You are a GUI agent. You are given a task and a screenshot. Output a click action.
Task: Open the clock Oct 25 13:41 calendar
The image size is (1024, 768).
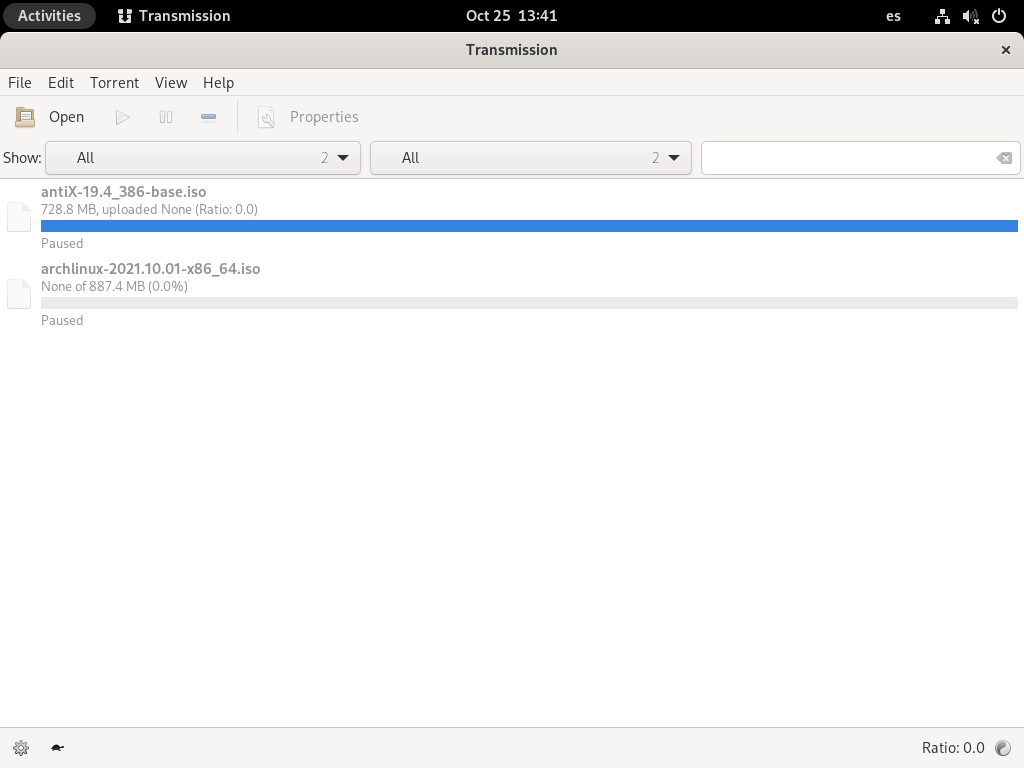[x=511, y=16]
